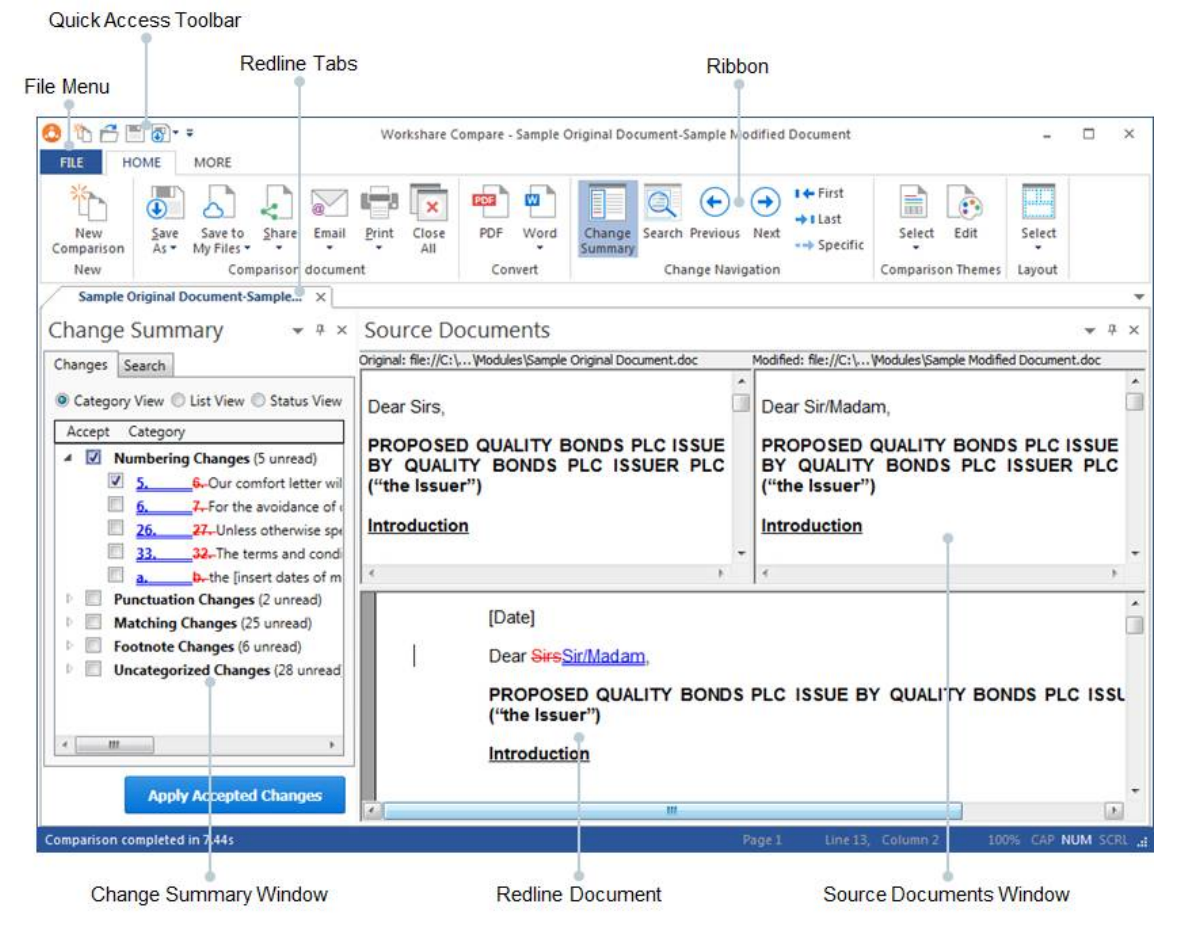Pin the Source Documents panel

click(x=1112, y=330)
